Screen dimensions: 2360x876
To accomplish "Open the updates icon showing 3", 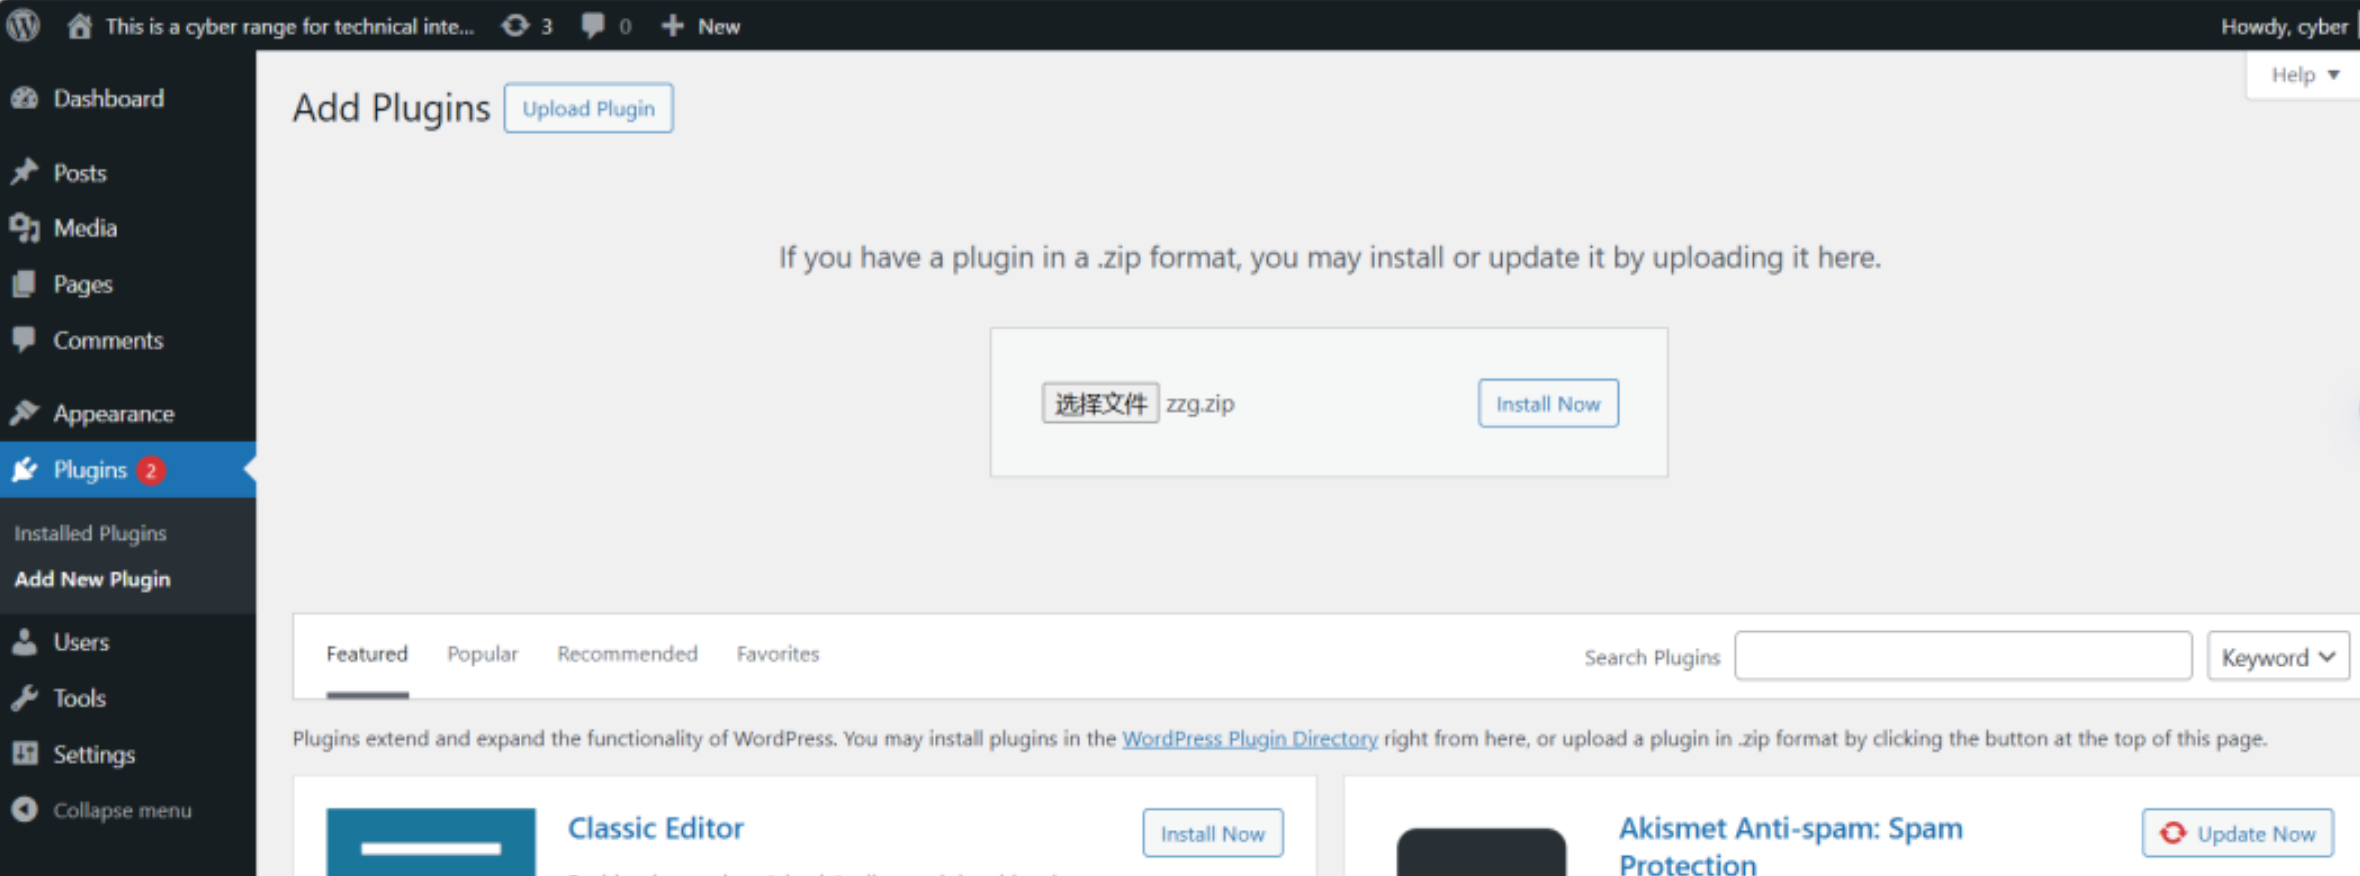I will (x=516, y=26).
